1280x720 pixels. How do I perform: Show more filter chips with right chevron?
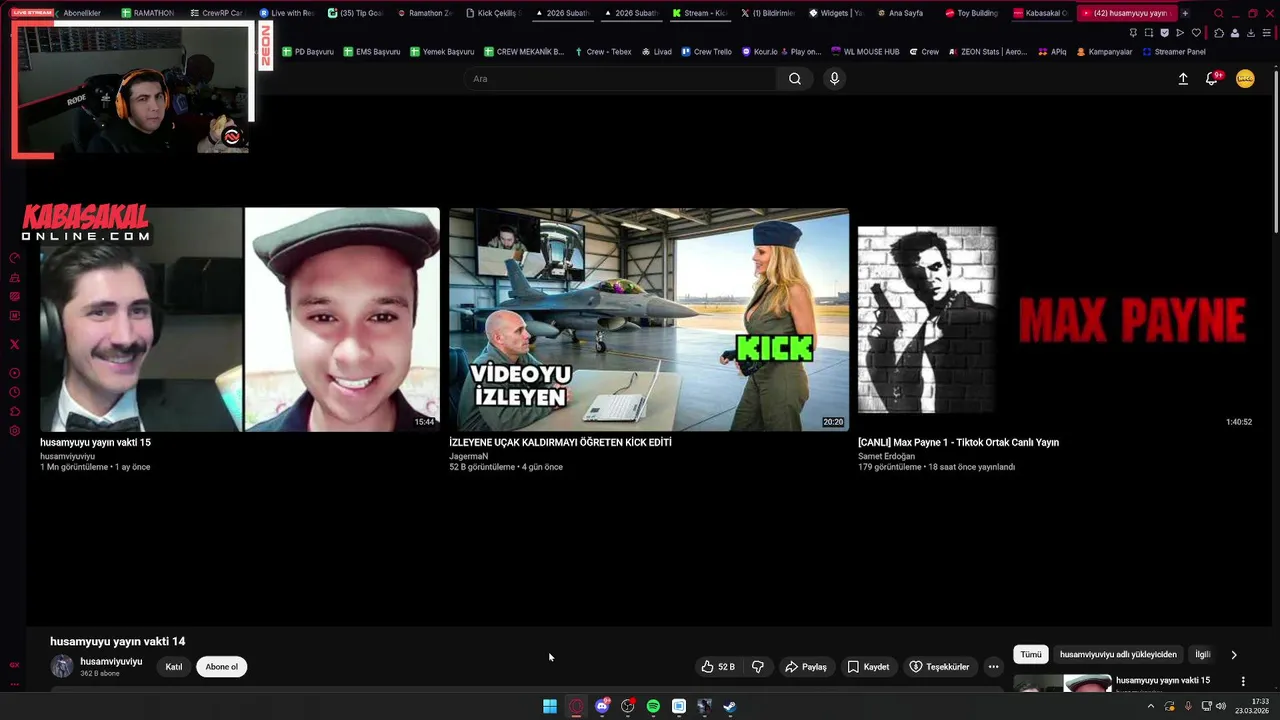pos(1234,654)
